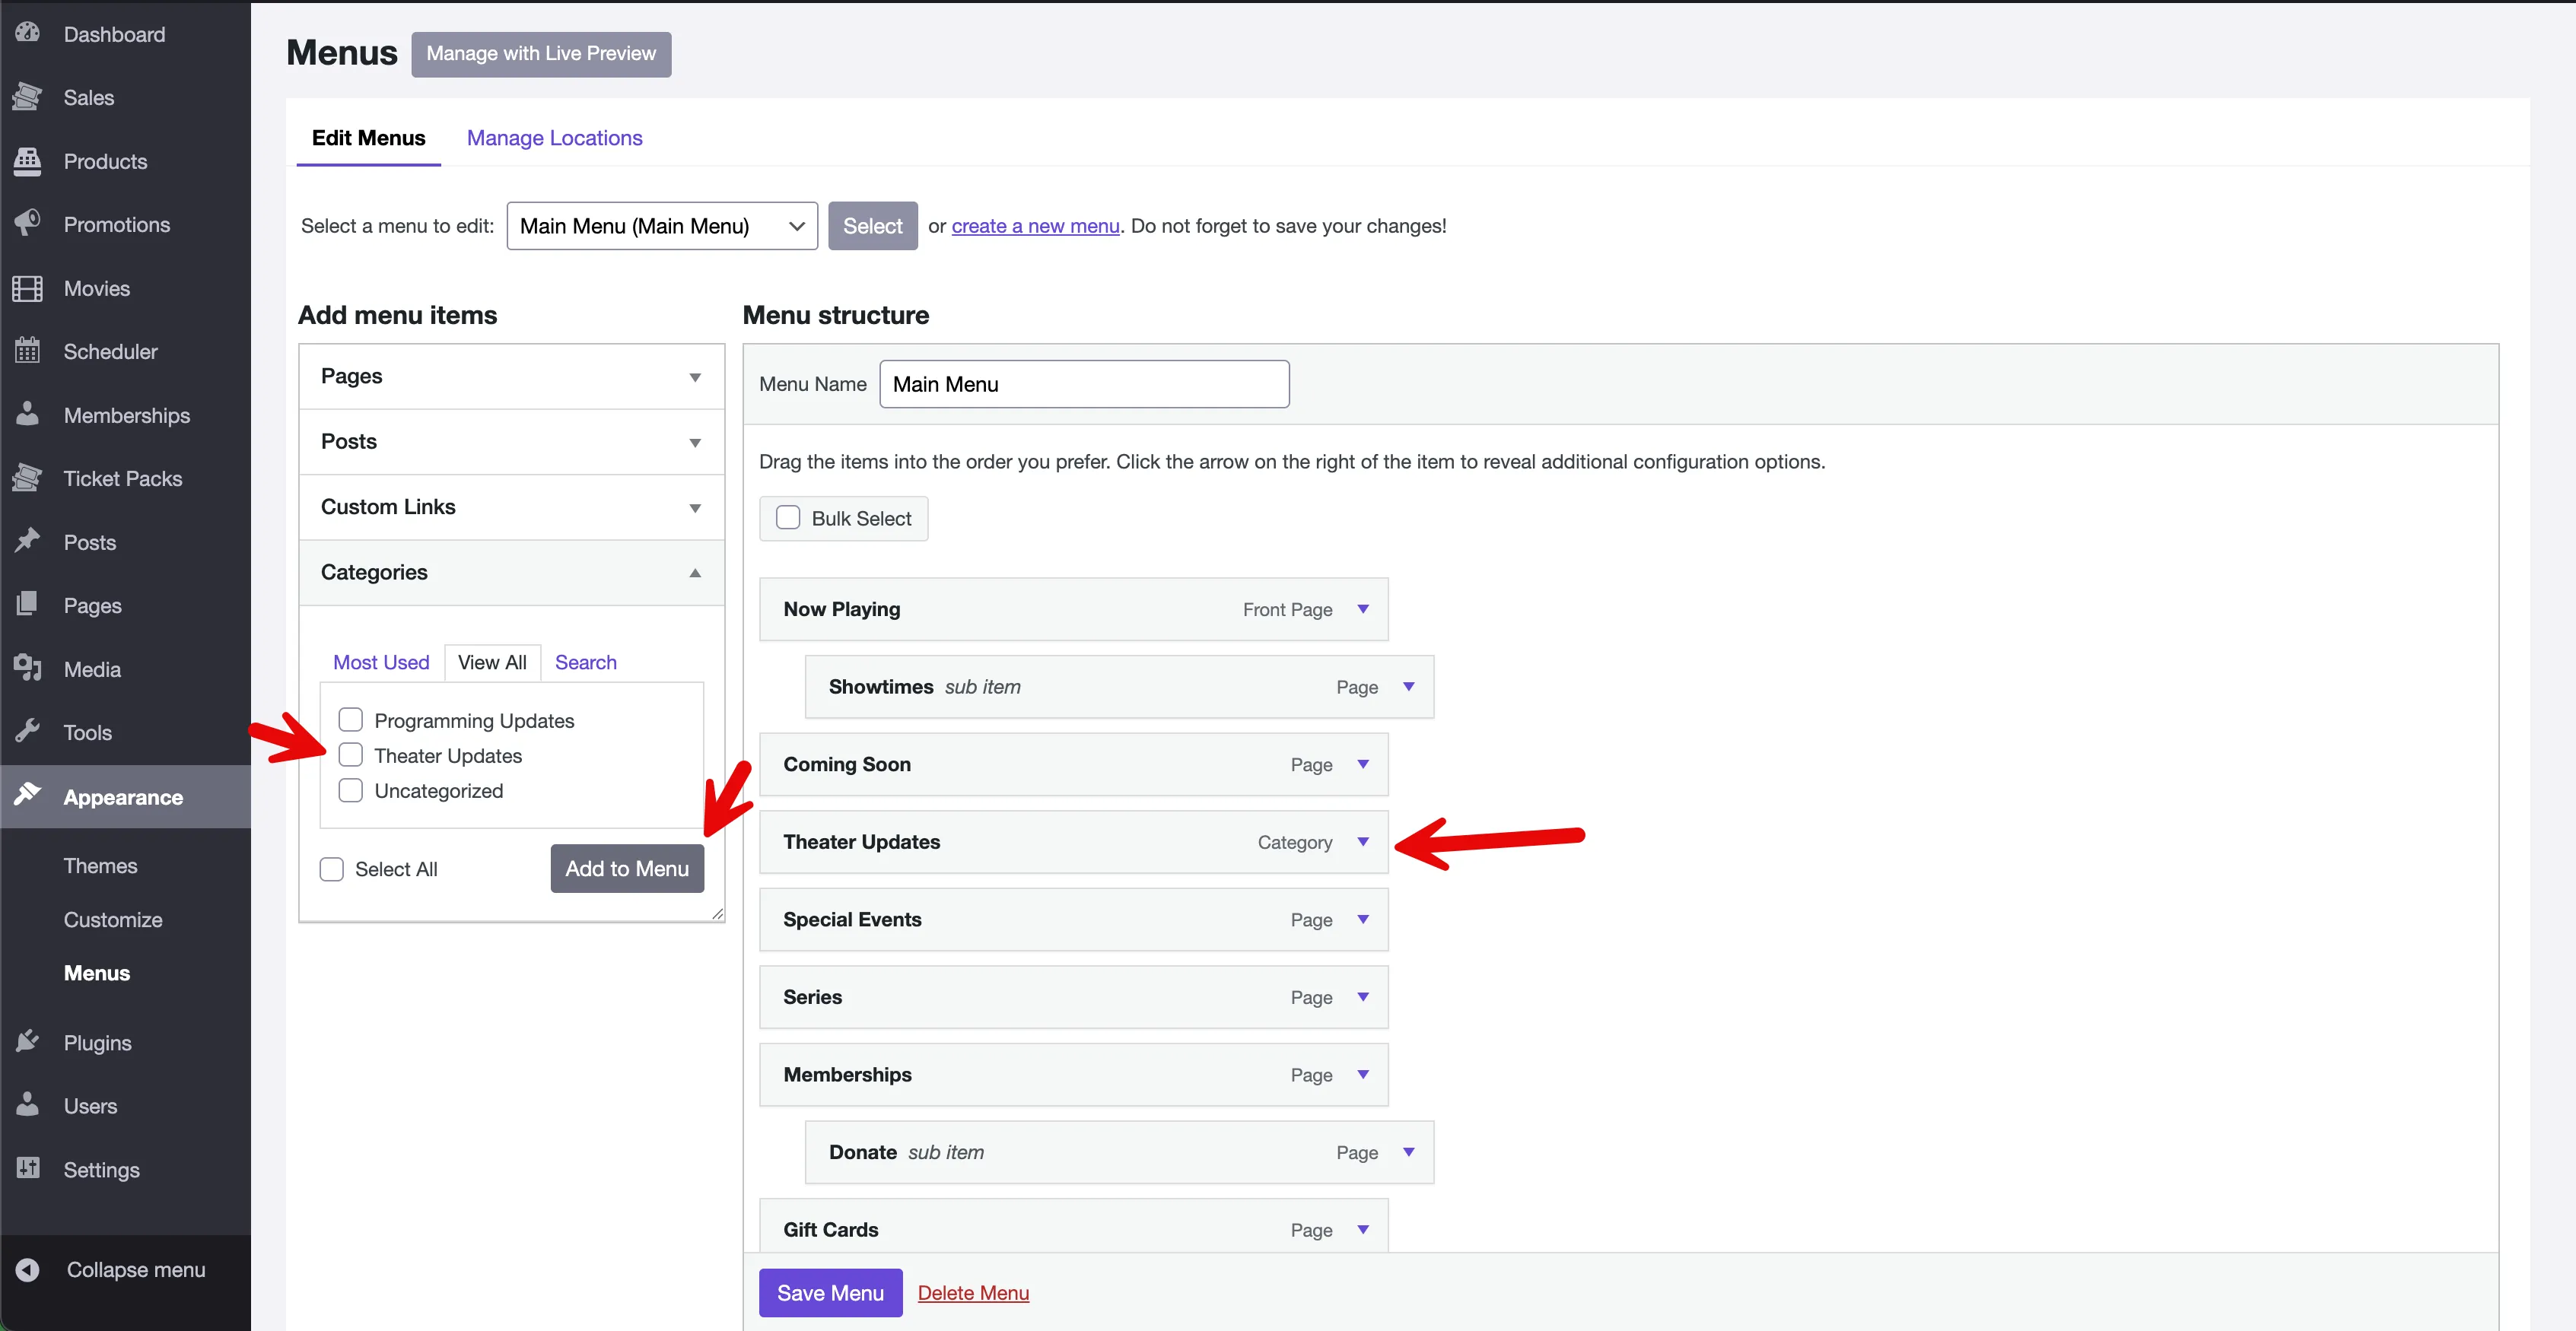
Task: Open Plugins plug icon
Action: coord(28,1041)
